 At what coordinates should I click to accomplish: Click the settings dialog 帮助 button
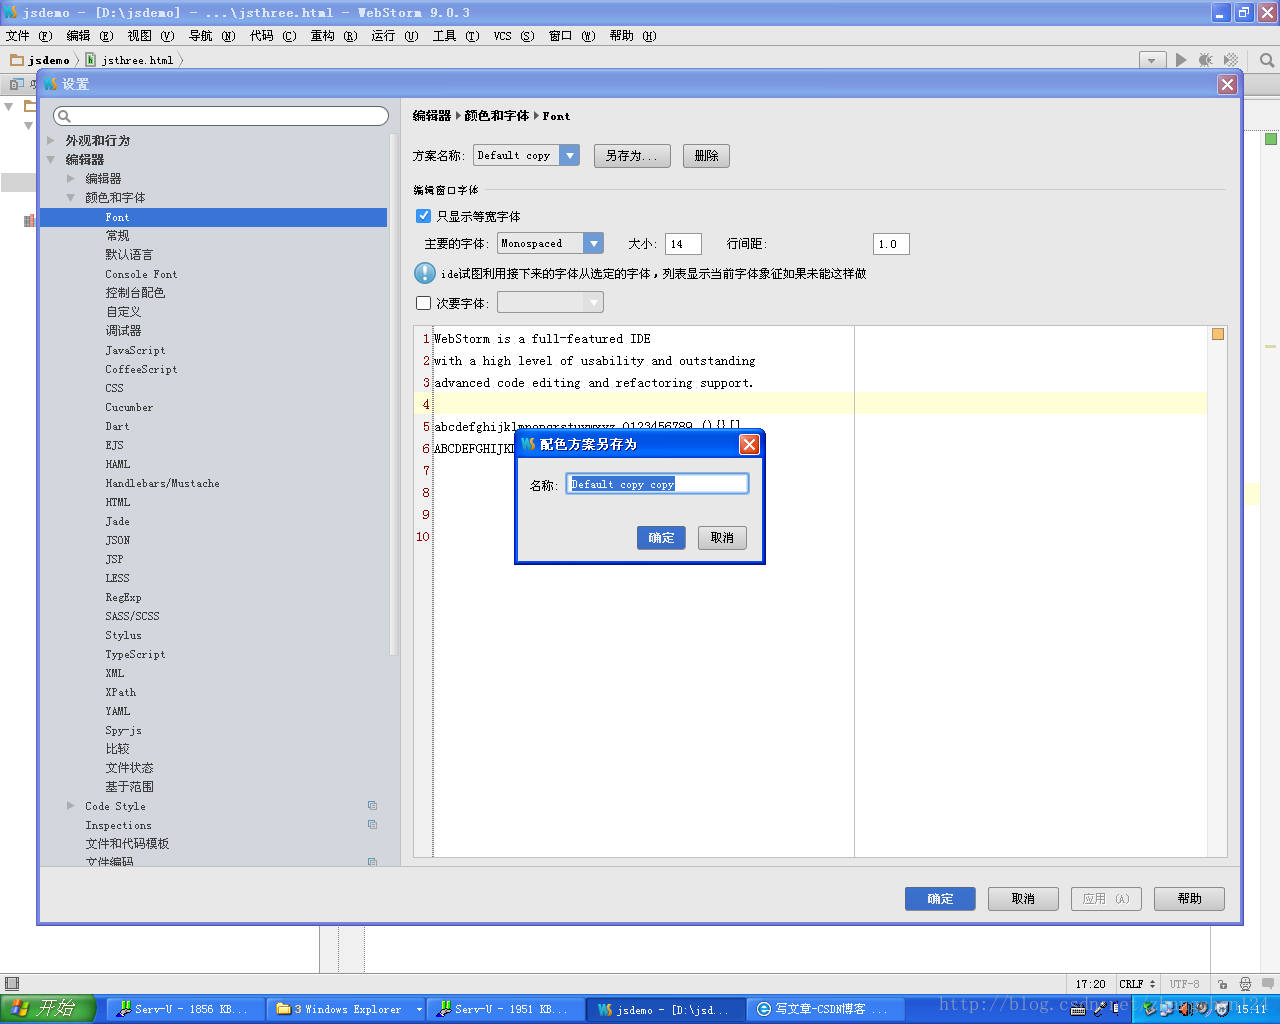pos(1189,899)
